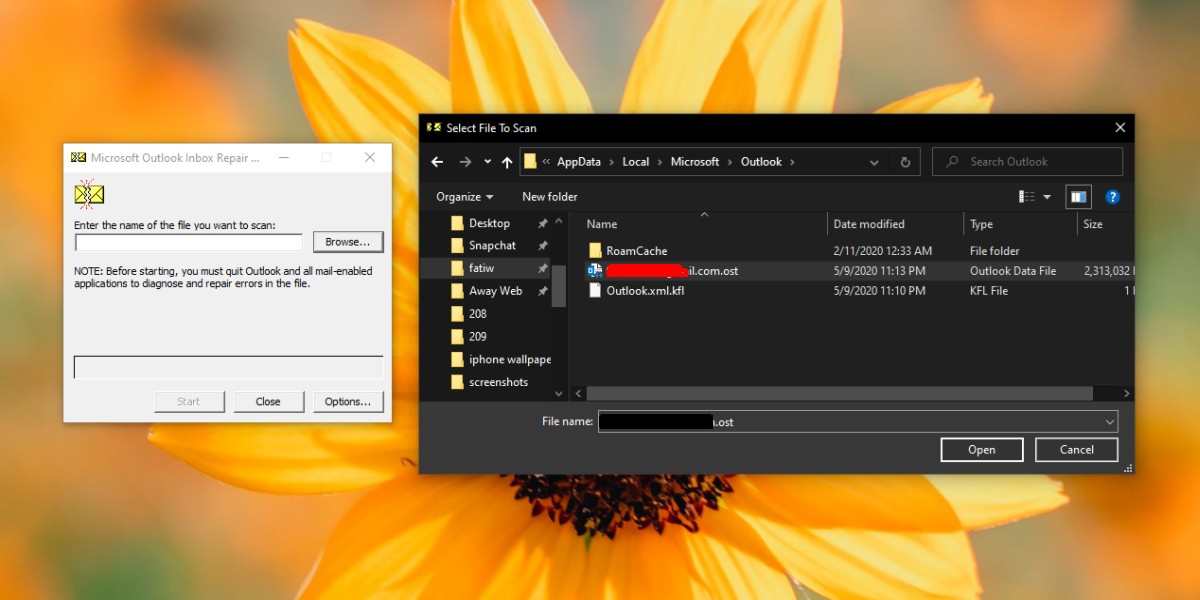The image size is (1200, 600).
Task: Click the Open button
Action: 982,450
